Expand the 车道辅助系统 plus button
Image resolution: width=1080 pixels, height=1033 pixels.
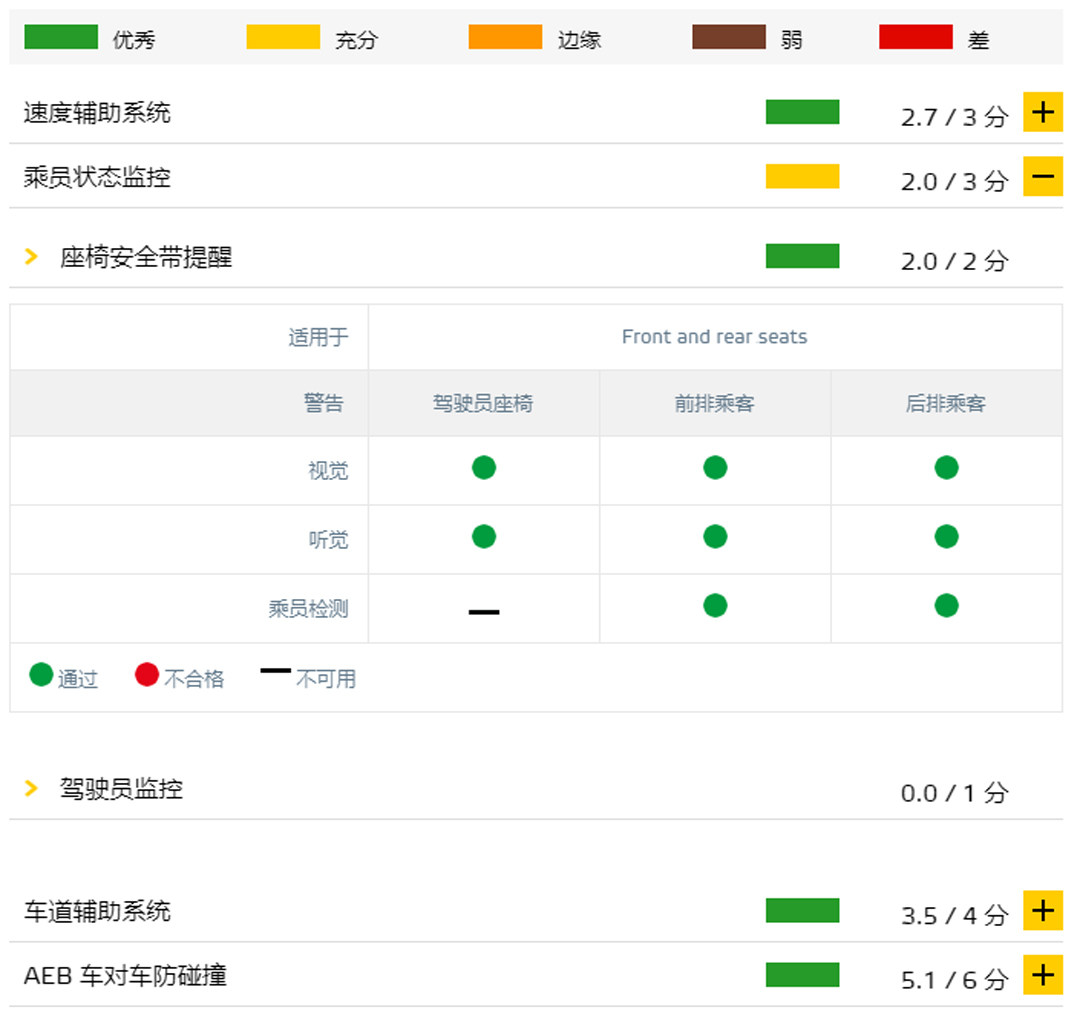pyautogui.click(x=1042, y=911)
